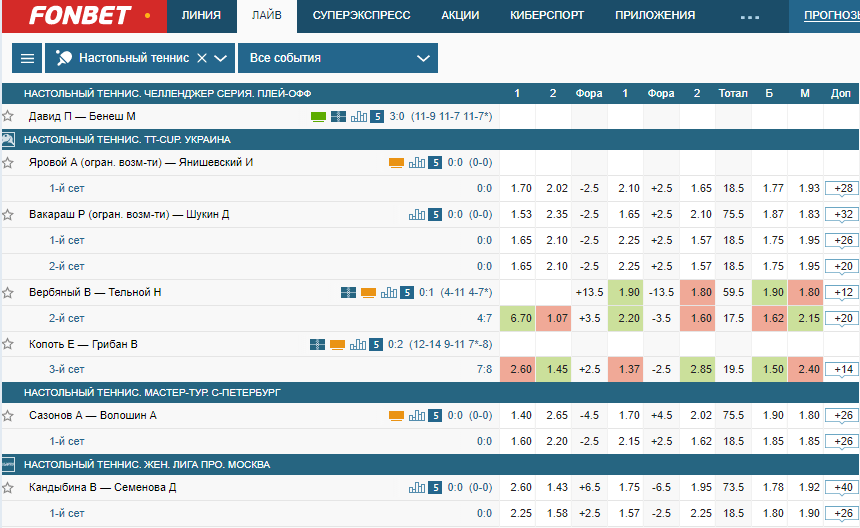The width and height of the screenshot is (860, 528).
Task: Star the Яровой А — Янишевский И match
Action: coord(8,162)
